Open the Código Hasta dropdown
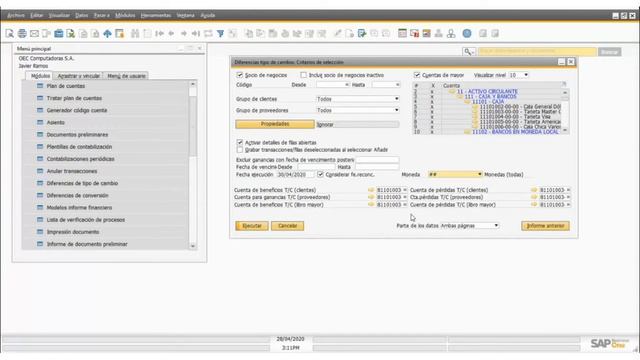640x360 pixels. [398, 85]
